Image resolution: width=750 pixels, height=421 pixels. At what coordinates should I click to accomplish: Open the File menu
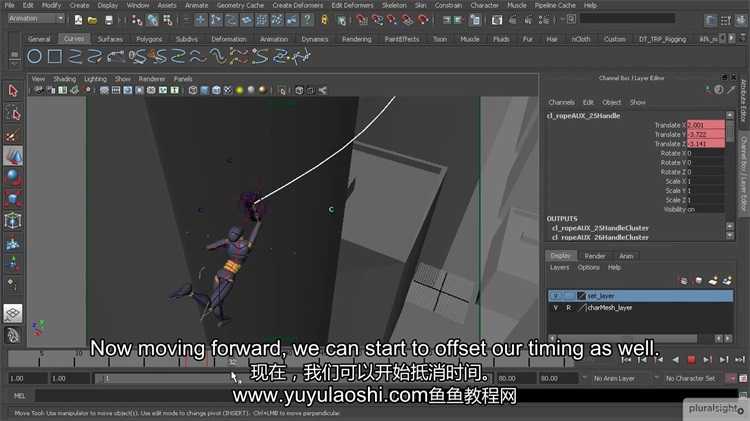click(10, 5)
